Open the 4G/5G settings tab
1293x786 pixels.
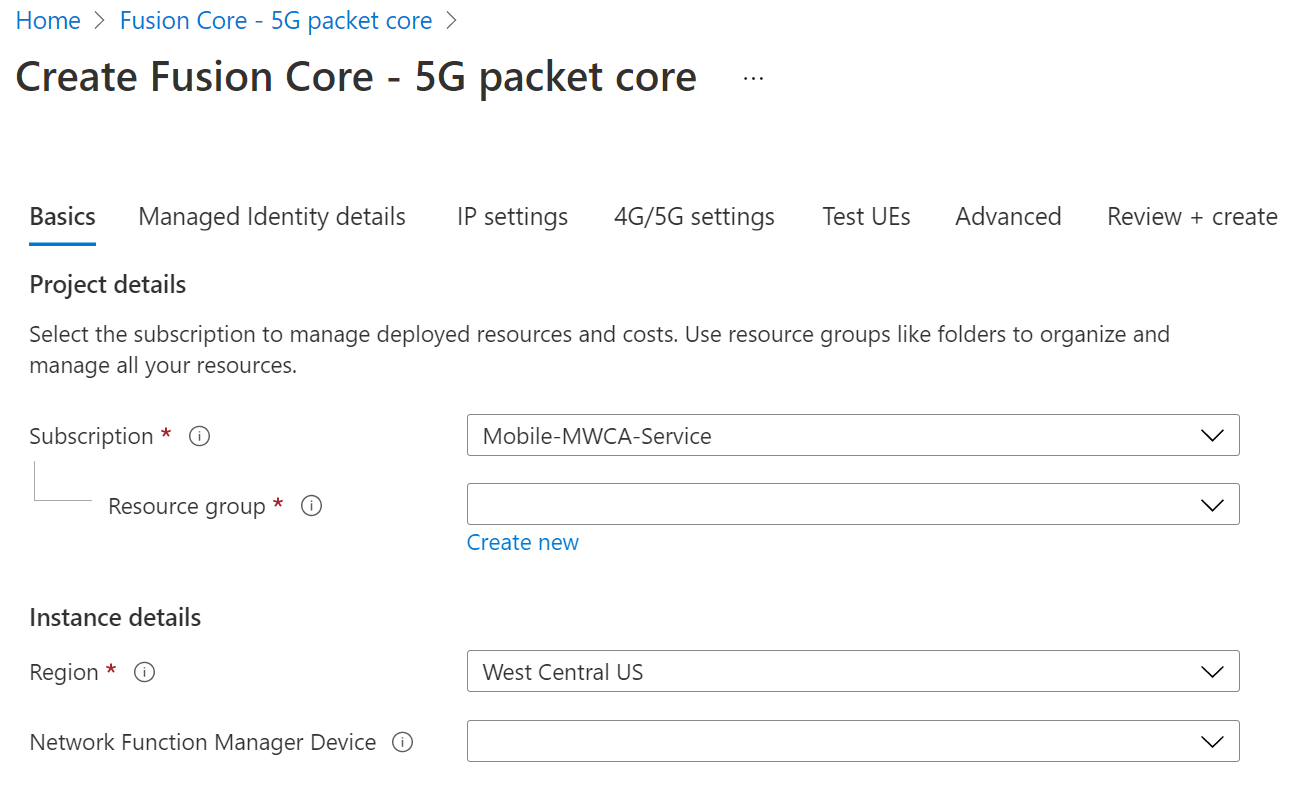coord(694,217)
